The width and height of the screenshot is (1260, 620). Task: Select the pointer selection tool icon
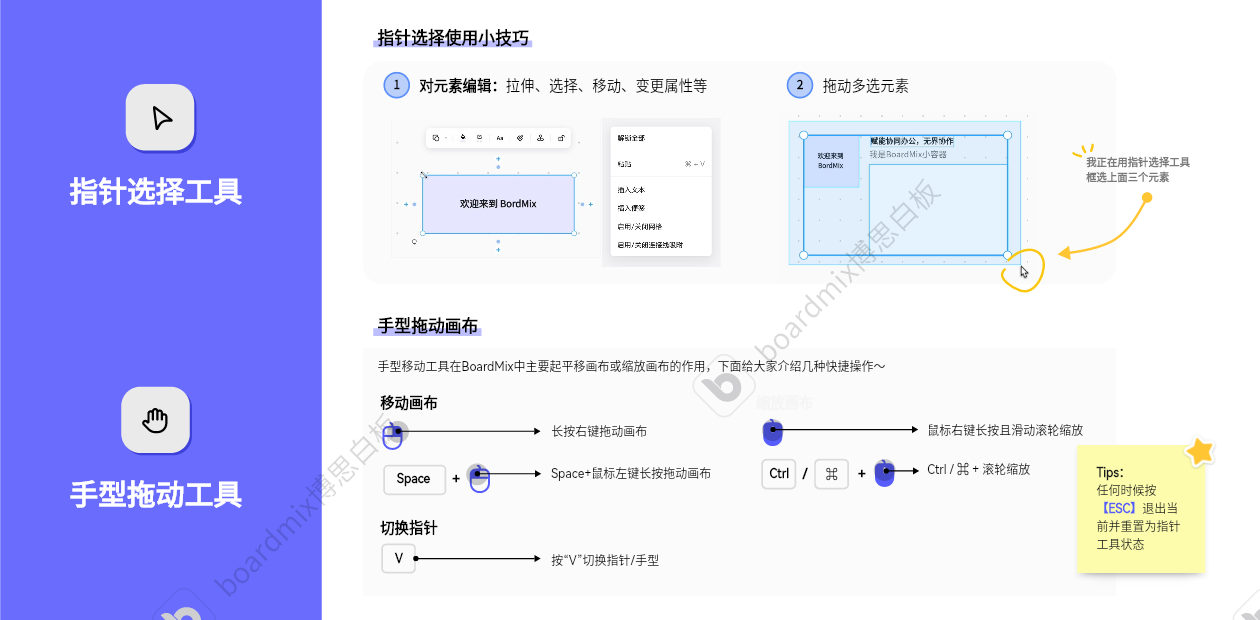click(x=160, y=118)
